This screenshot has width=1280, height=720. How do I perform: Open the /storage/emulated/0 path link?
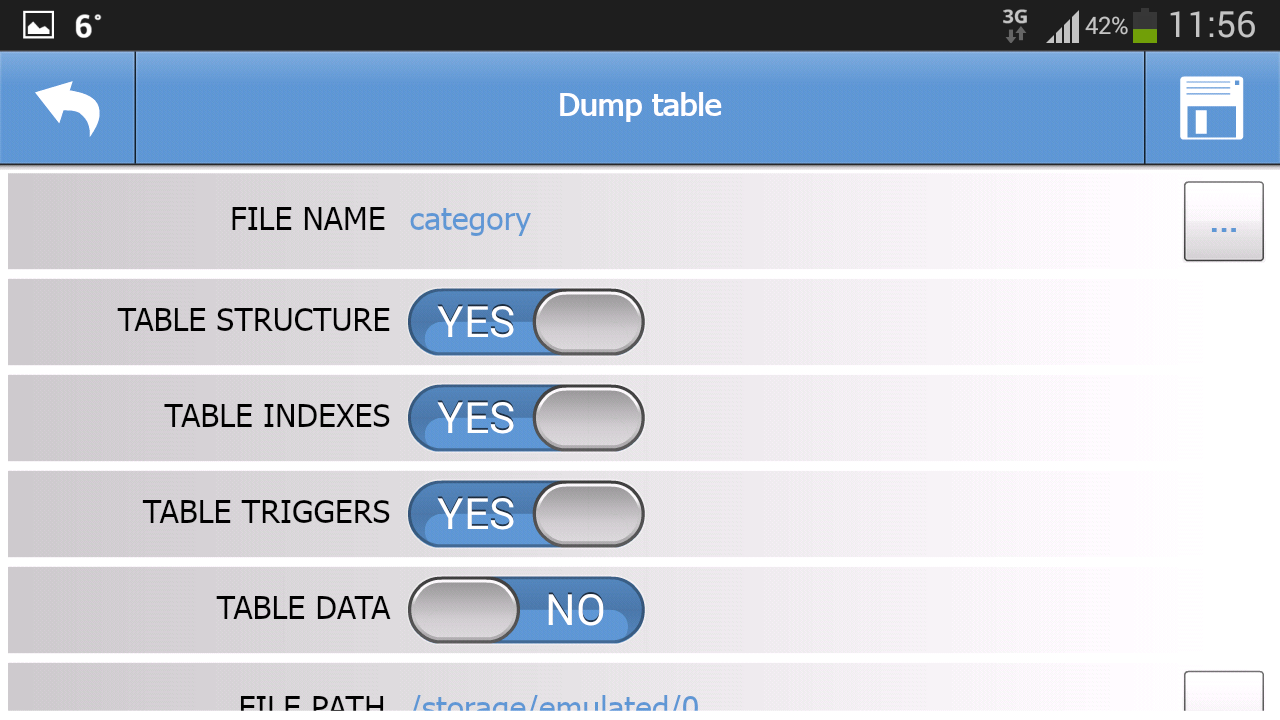(557, 705)
